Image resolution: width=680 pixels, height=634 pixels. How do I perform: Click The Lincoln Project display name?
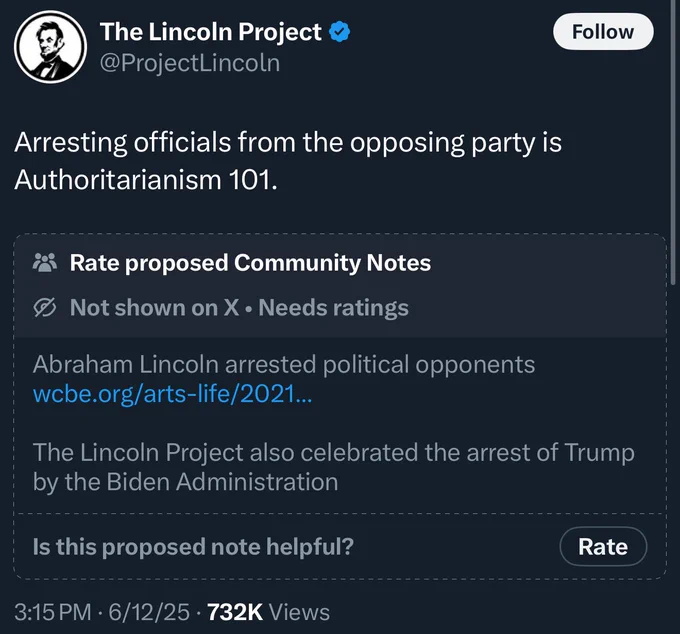coord(210,32)
